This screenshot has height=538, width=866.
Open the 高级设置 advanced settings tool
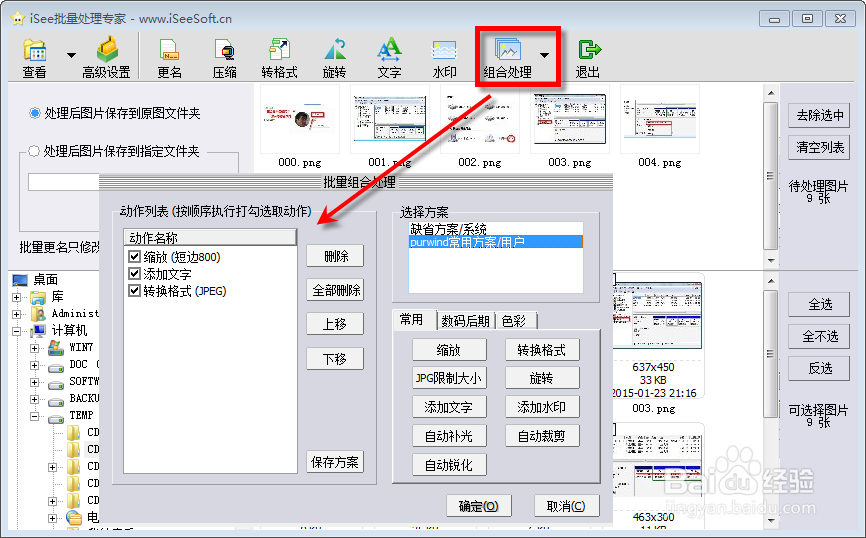pyautogui.click(x=106, y=58)
